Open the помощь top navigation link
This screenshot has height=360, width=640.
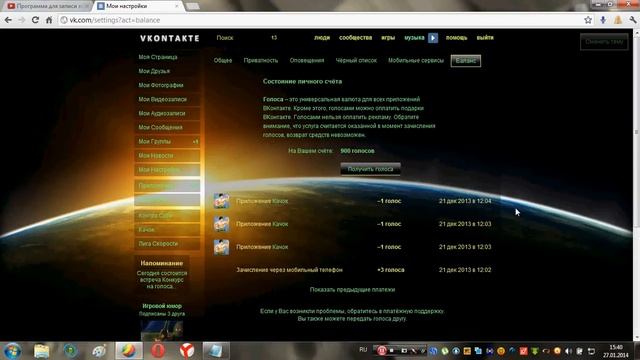456,38
